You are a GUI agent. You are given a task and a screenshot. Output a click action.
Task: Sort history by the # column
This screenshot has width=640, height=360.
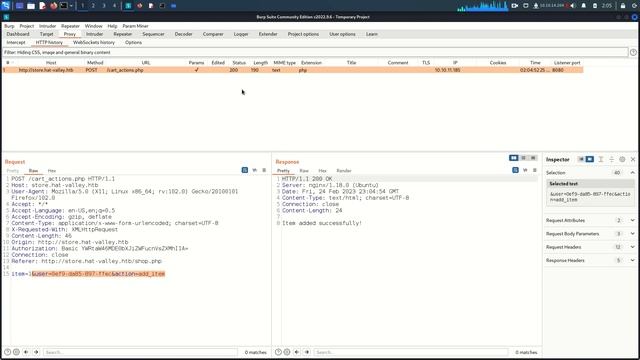[x=8, y=62]
